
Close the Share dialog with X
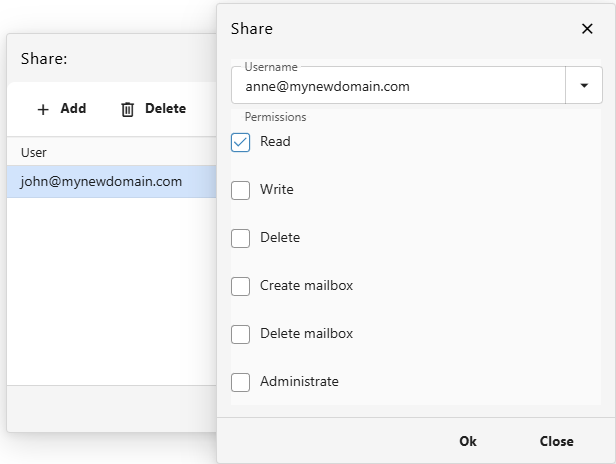pyautogui.click(x=587, y=29)
